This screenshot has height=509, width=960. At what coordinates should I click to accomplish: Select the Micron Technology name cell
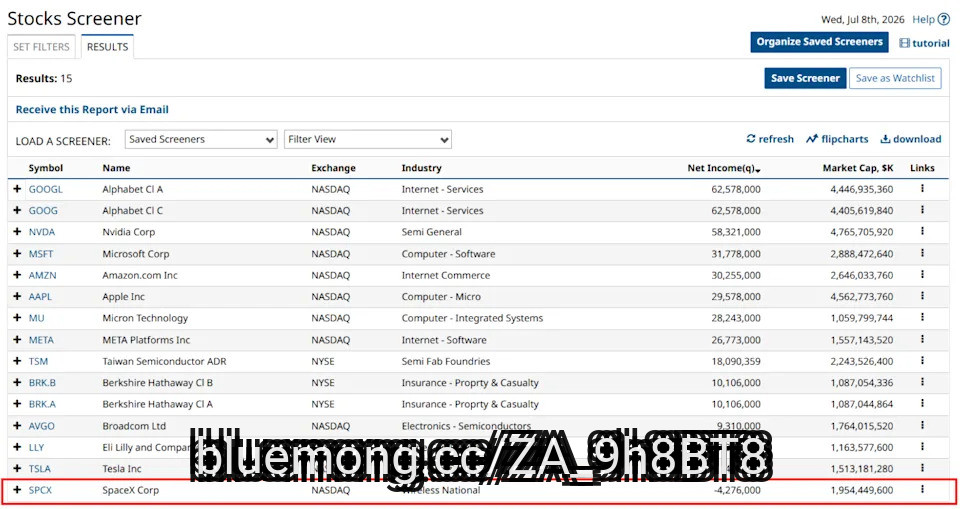(145, 318)
